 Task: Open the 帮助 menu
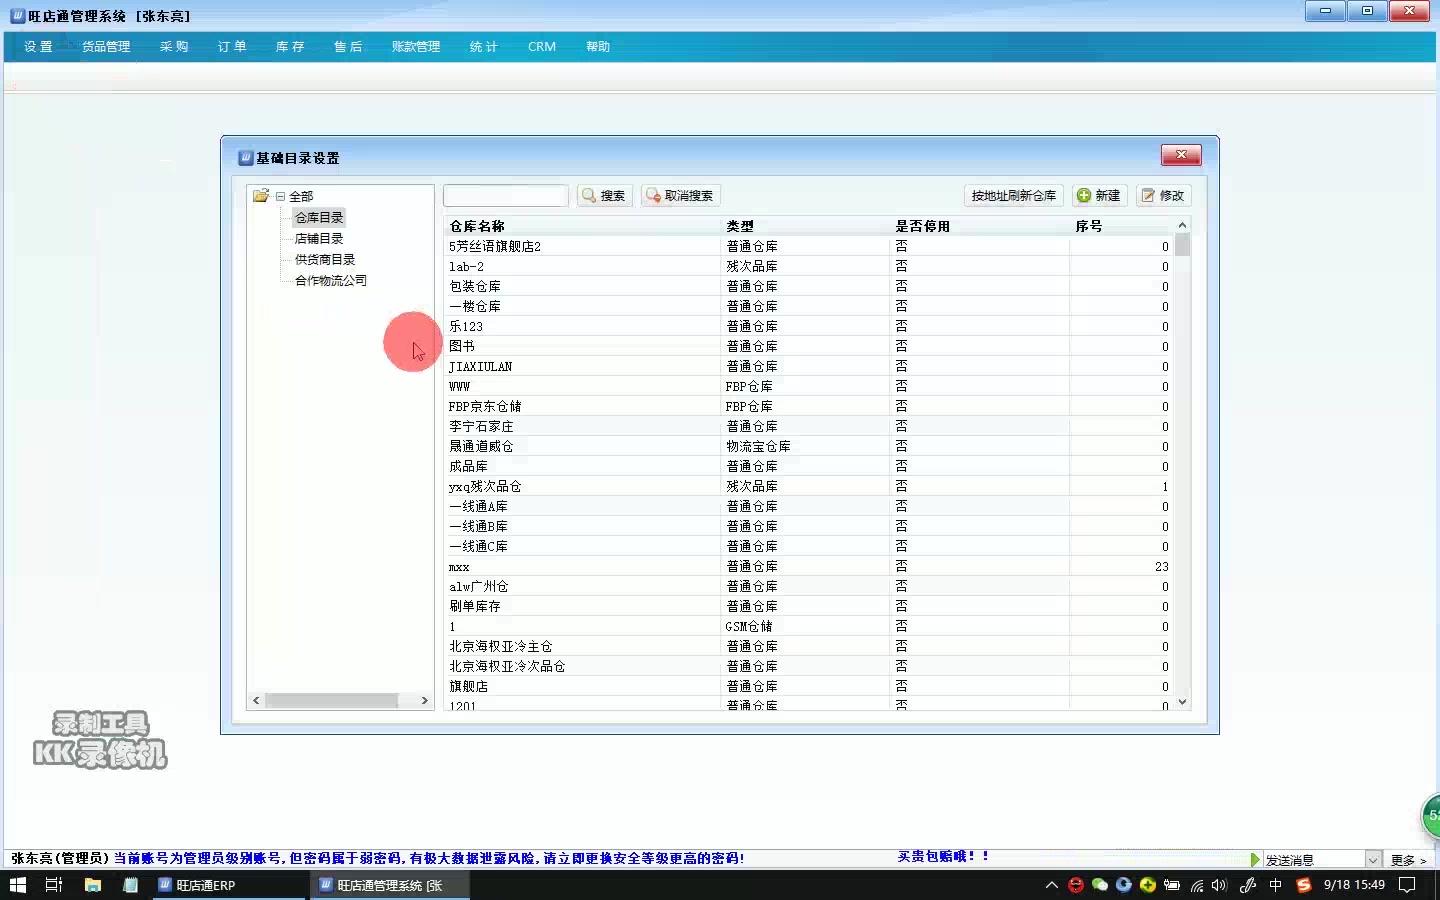click(x=598, y=47)
